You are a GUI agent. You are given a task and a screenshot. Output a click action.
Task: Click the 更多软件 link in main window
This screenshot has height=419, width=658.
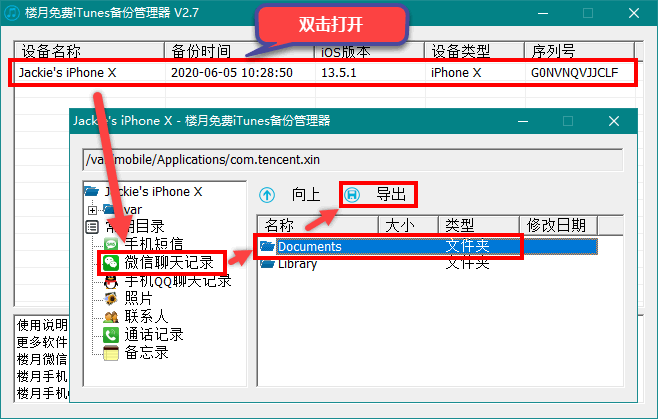[x=42, y=342]
